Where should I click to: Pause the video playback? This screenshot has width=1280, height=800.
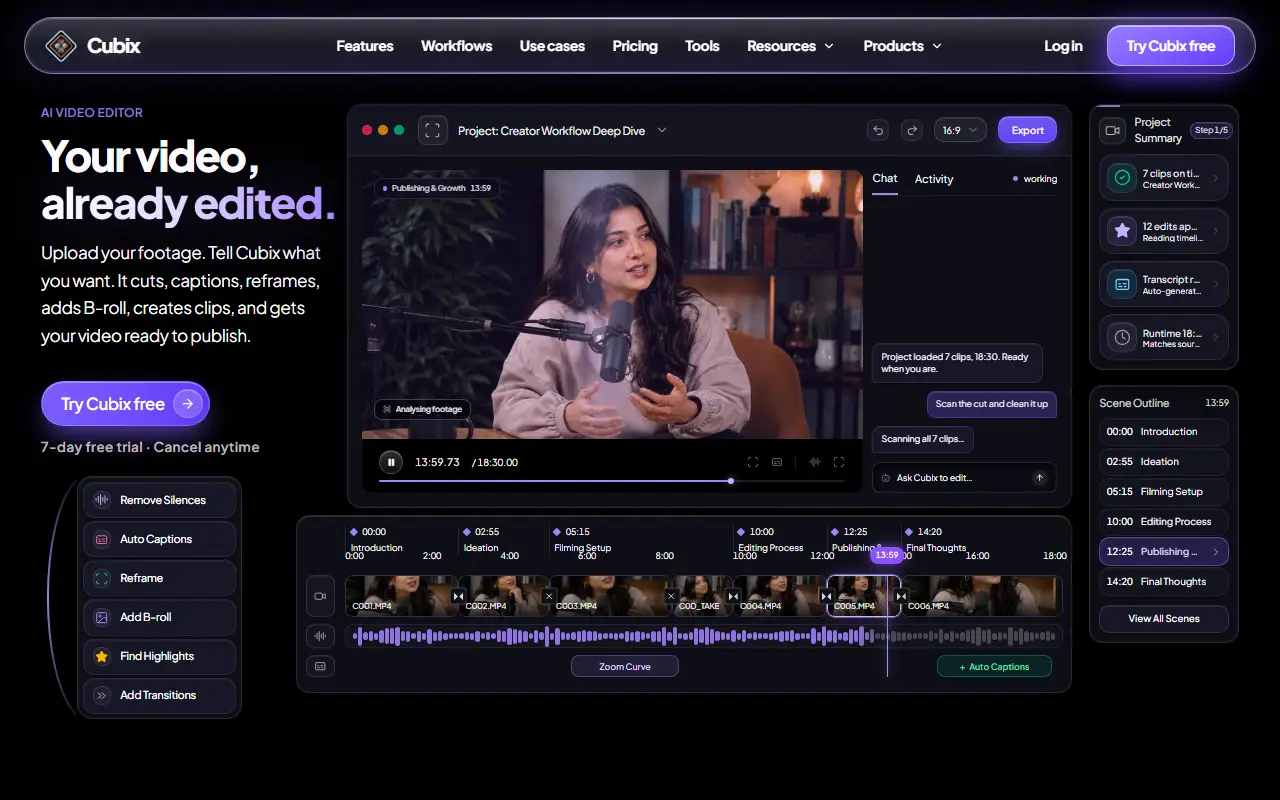click(x=390, y=462)
